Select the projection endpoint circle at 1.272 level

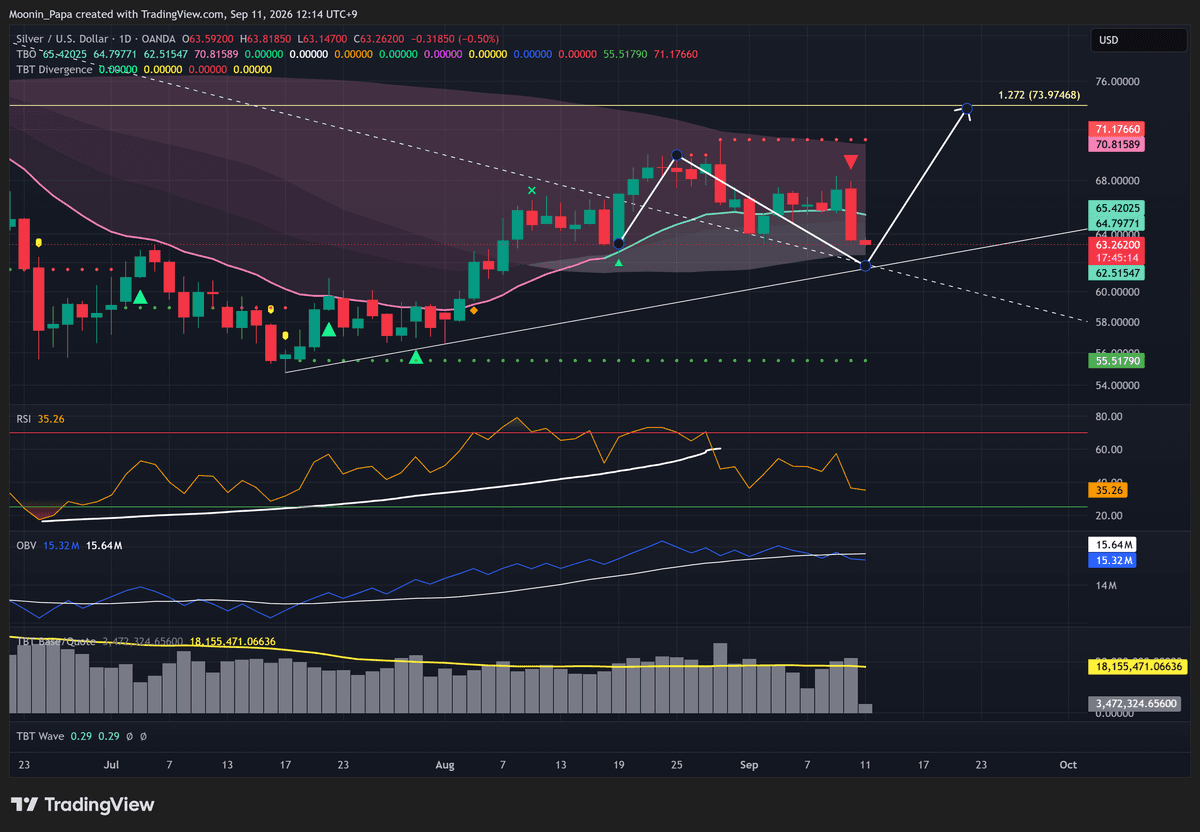click(x=967, y=107)
